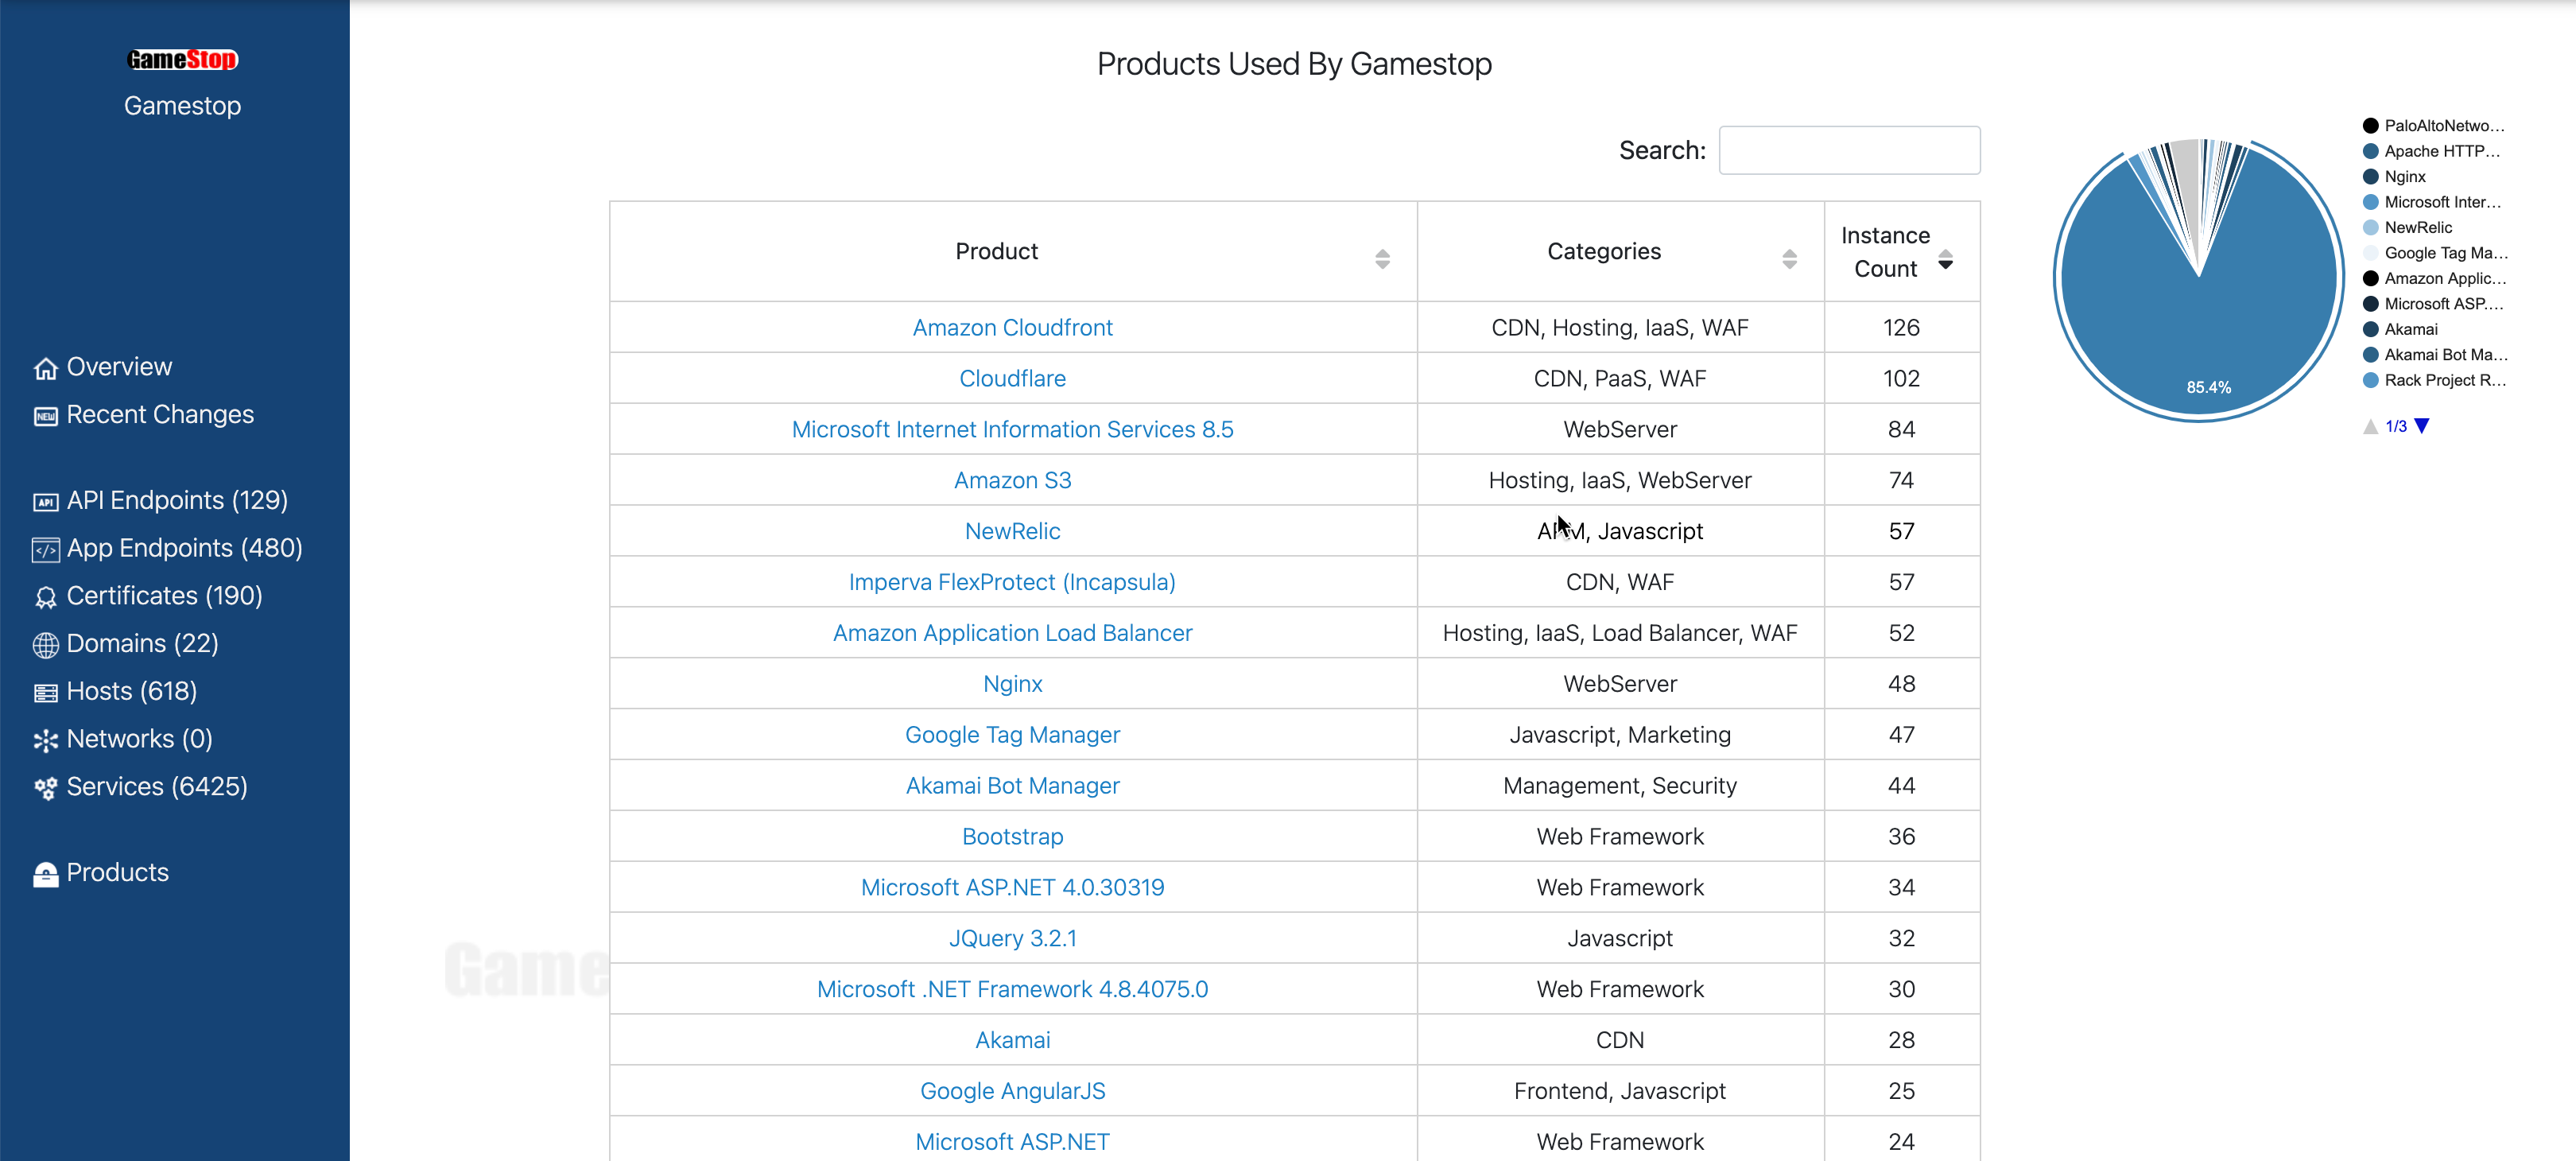The height and width of the screenshot is (1161, 2576).
Task: Open Networks (0) section
Action: tap(139, 739)
